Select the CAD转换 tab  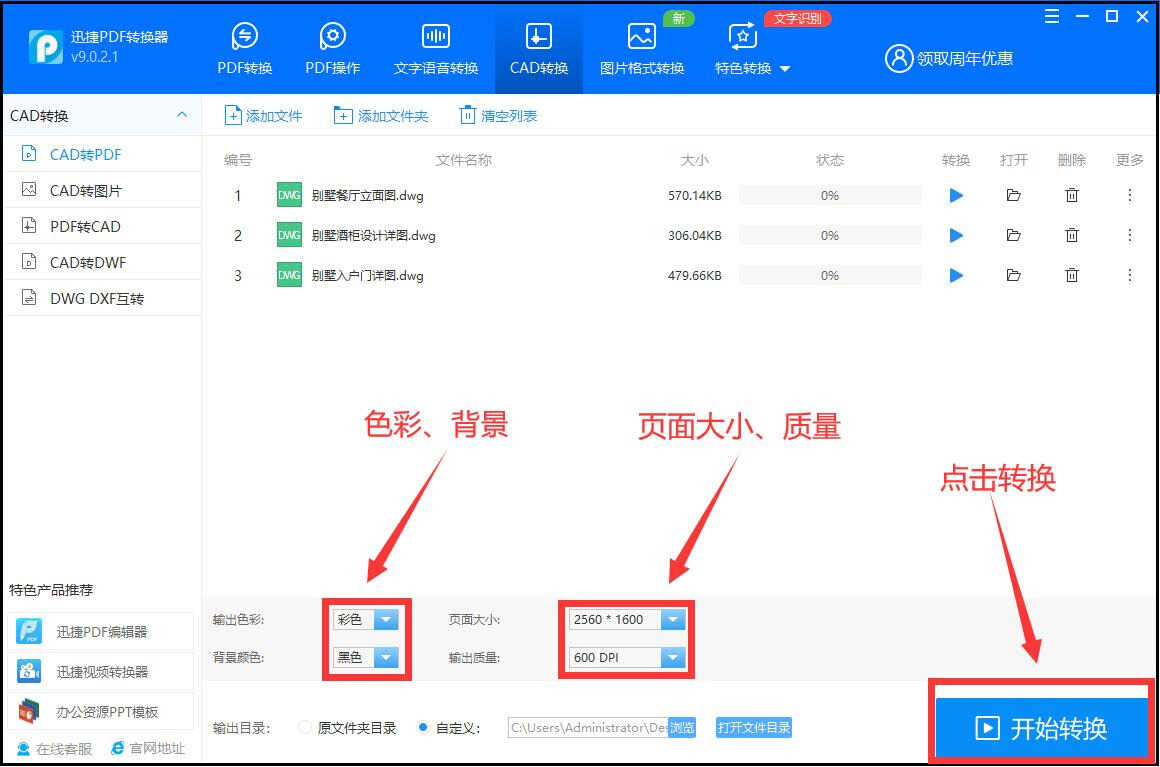[x=539, y=49]
